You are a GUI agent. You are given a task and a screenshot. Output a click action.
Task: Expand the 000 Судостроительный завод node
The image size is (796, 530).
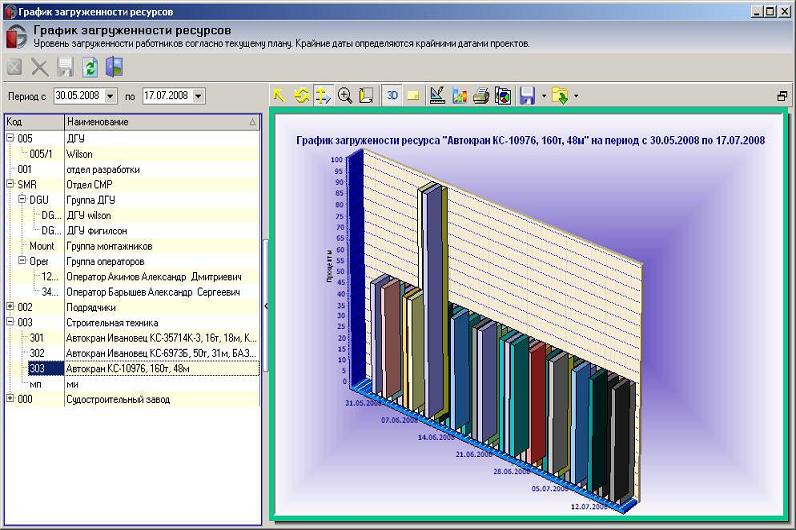pyautogui.click(x=10, y=399)
